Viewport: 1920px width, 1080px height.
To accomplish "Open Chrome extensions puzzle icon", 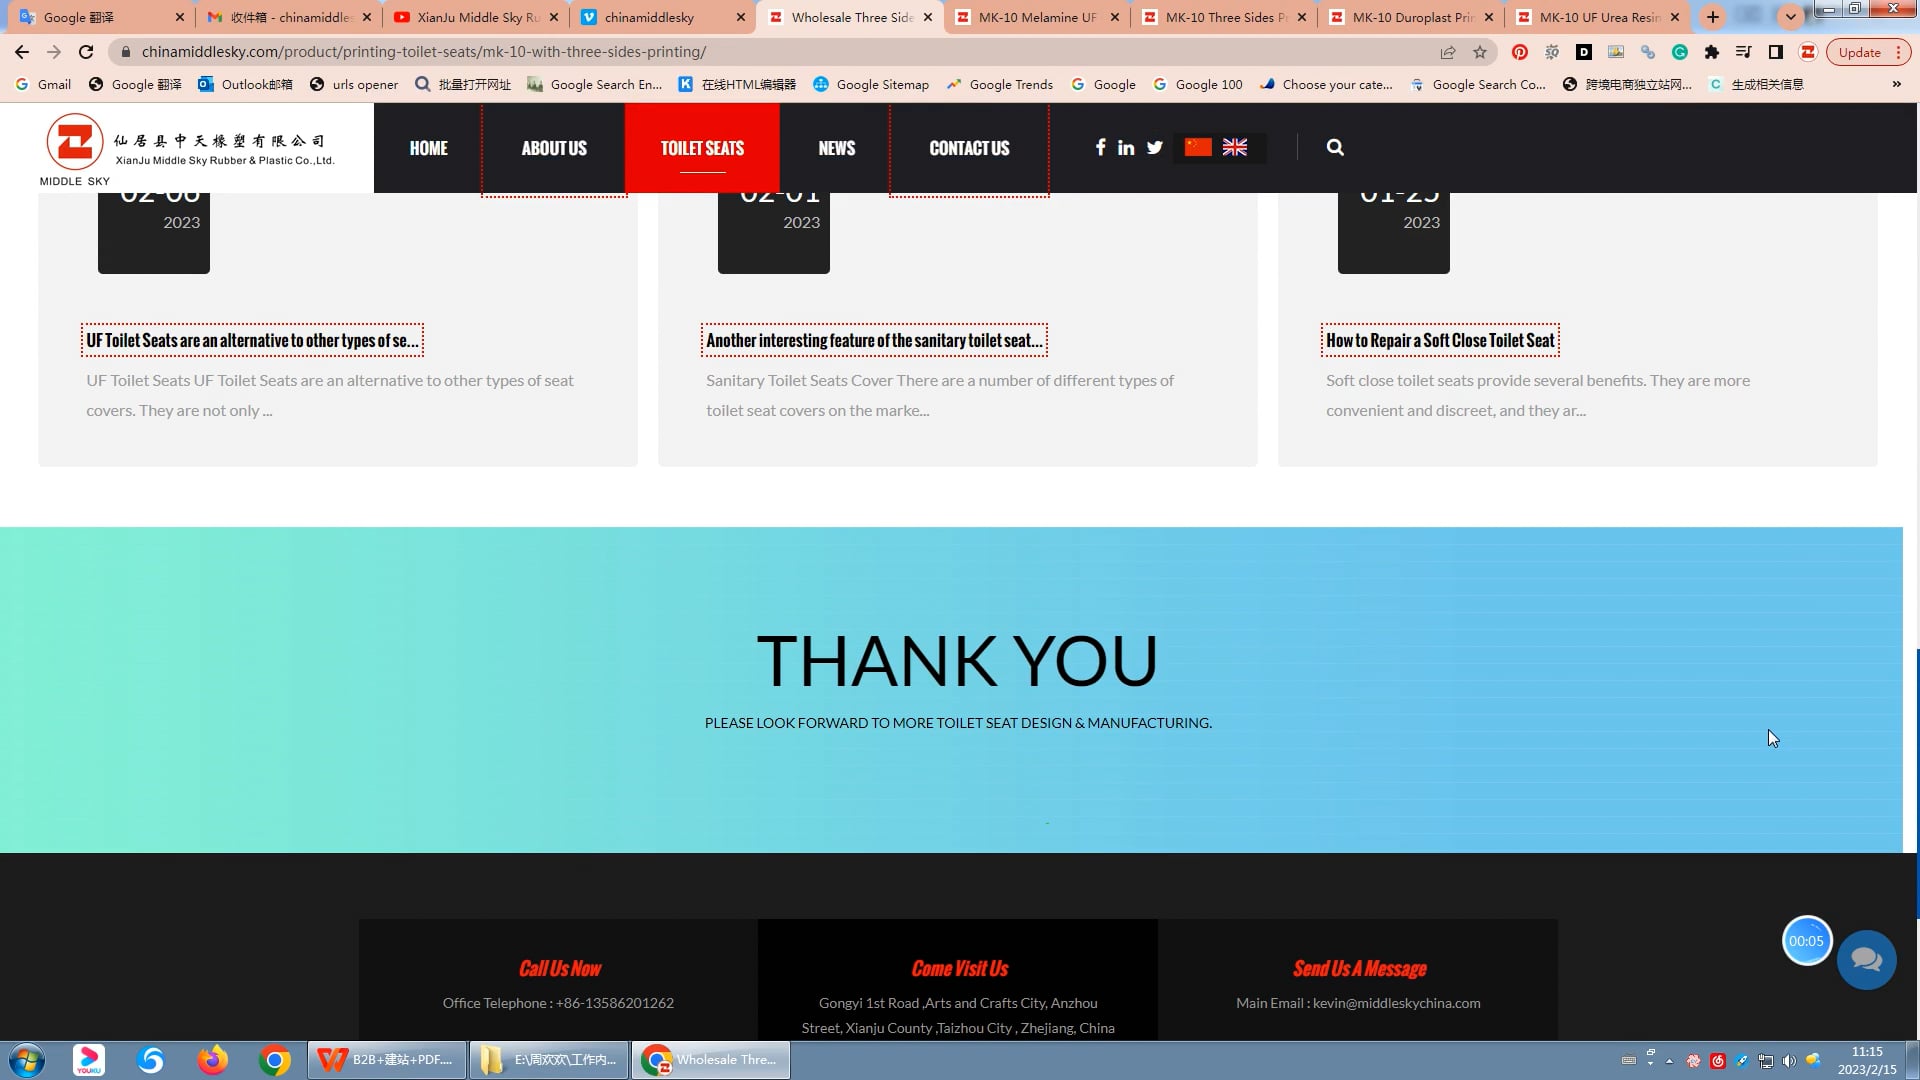I will tap(1712, 52).
